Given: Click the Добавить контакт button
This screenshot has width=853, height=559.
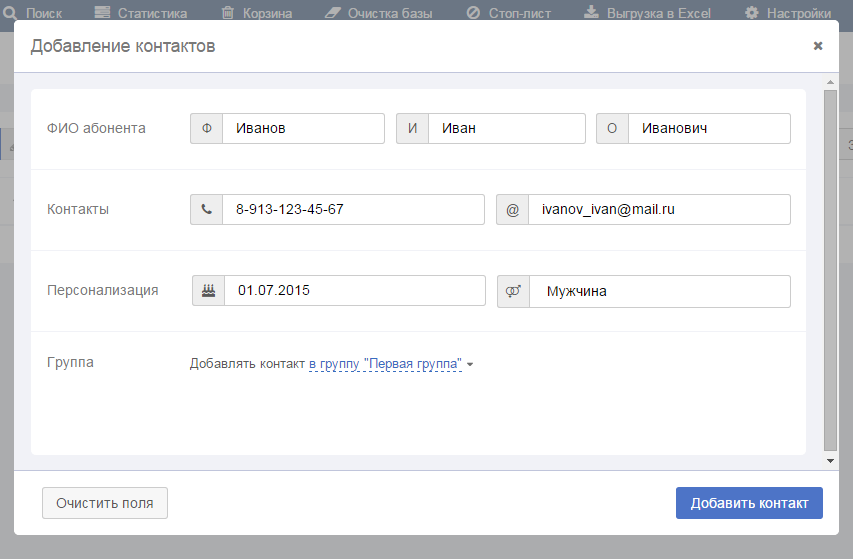Looking at the screenshot, I should pyautogui.click(x=749, y=503).
